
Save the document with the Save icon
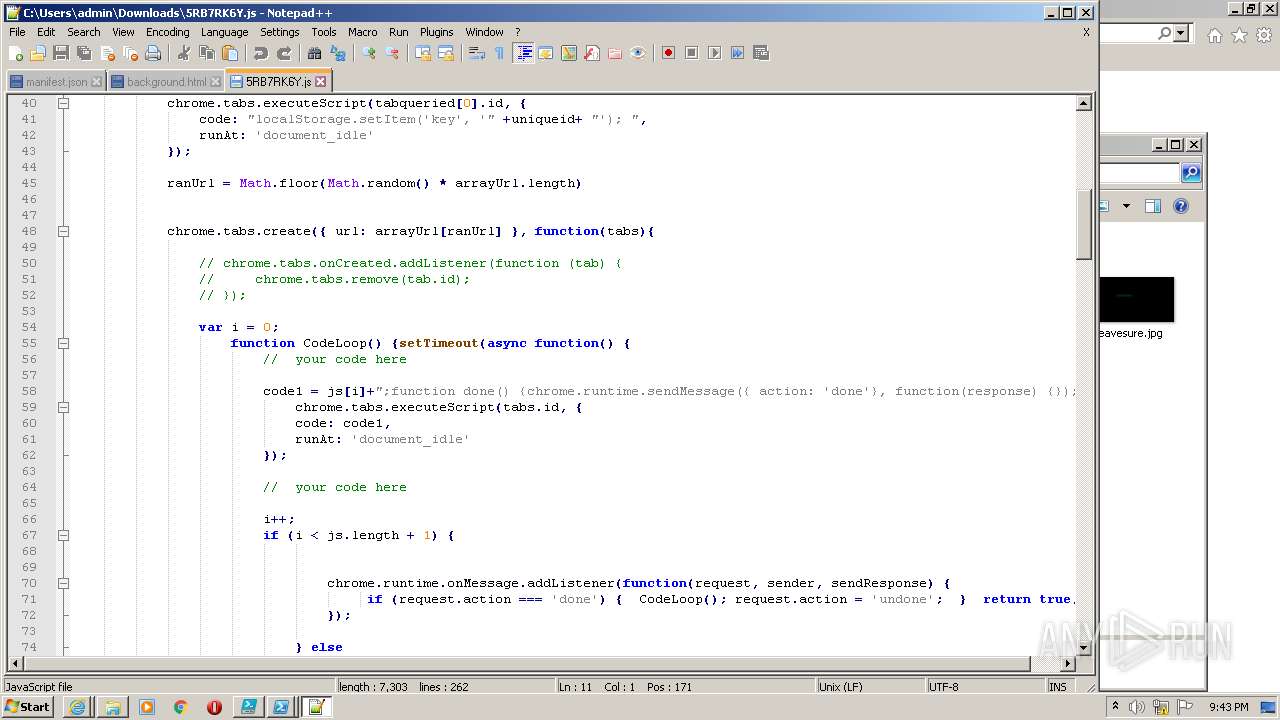(61, 53)
